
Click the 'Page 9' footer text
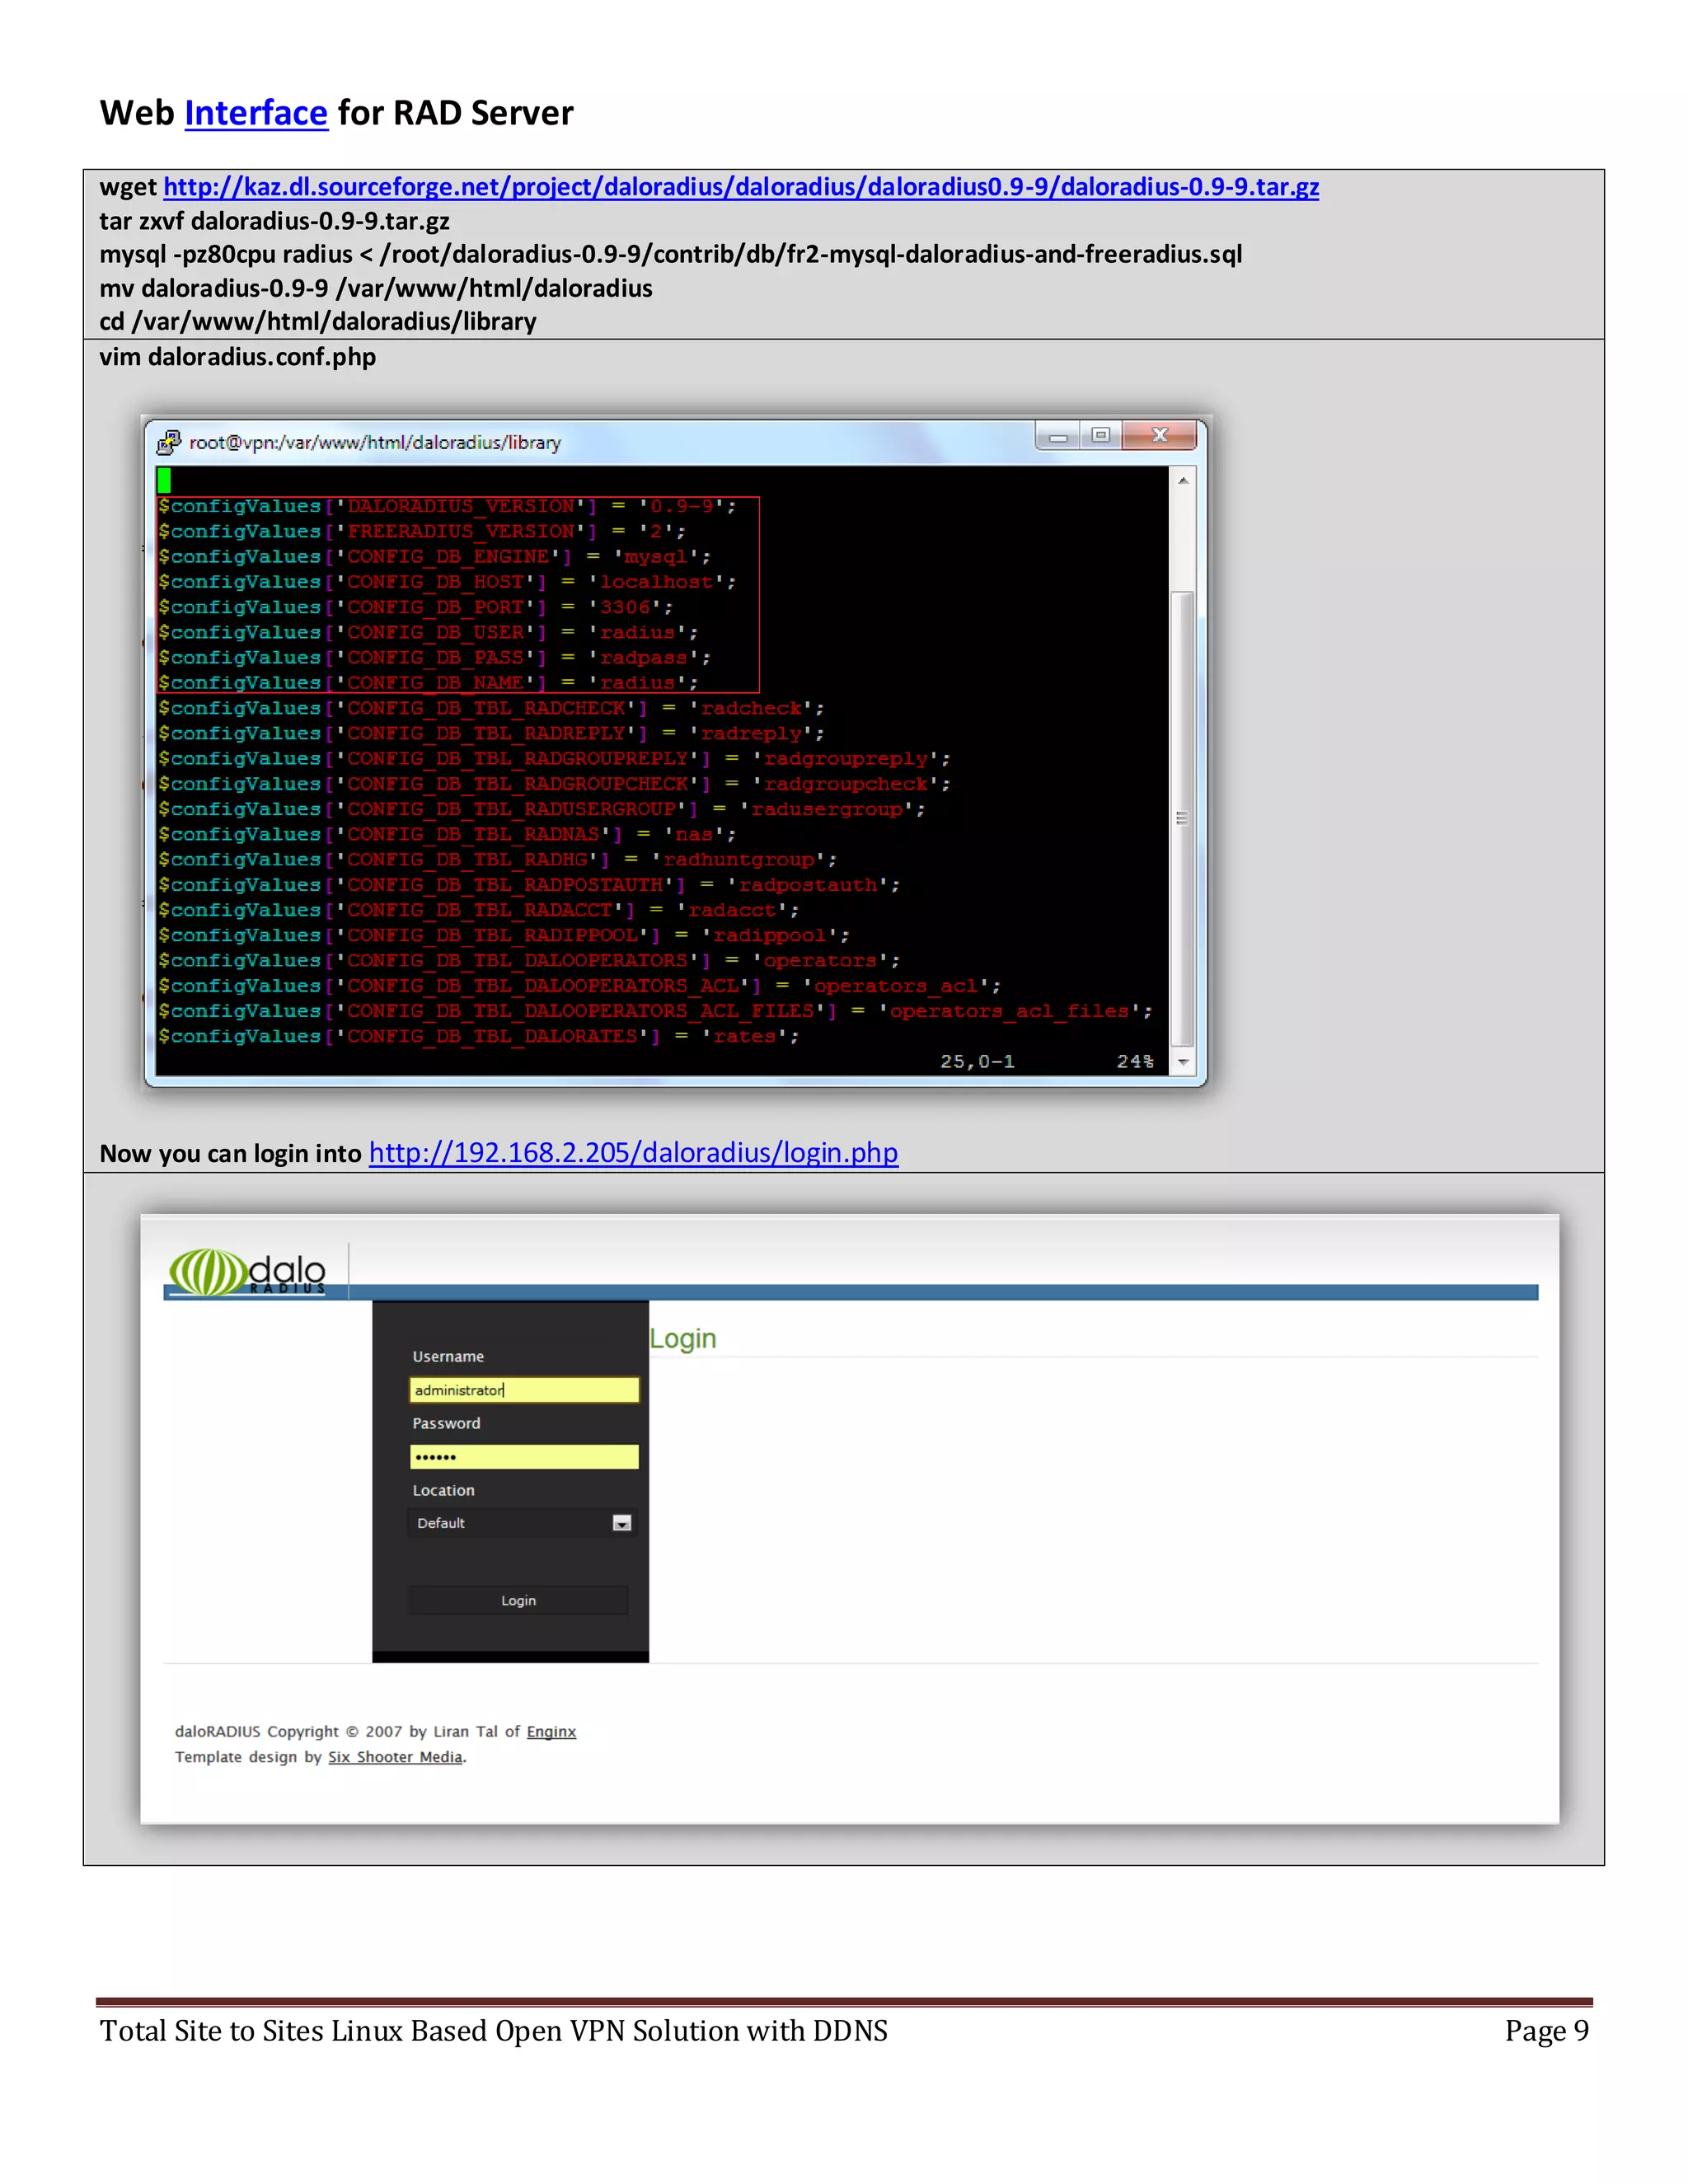(1546, 2031)
